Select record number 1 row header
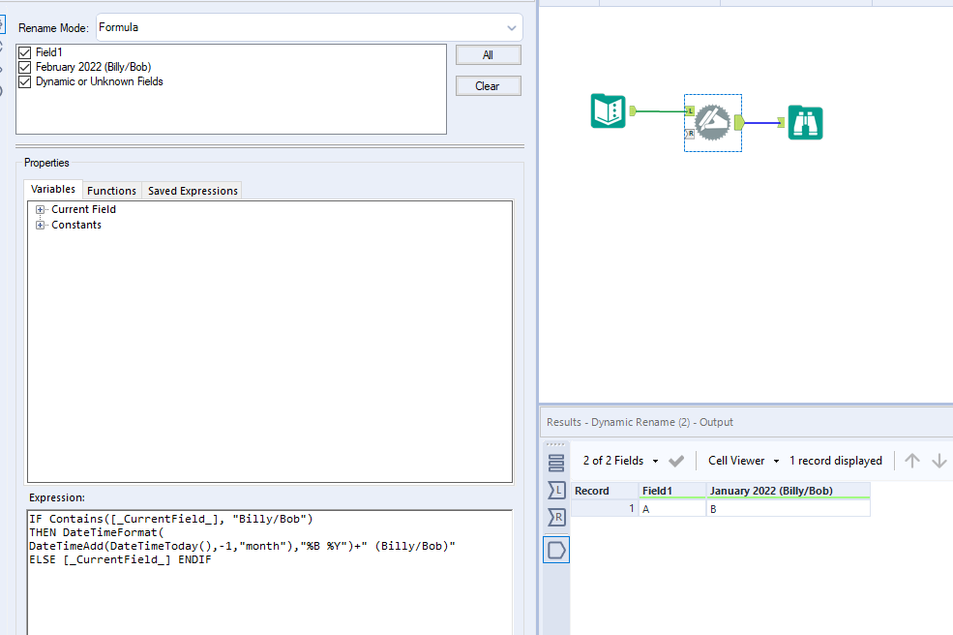Screen dimensions: 953x635 coord(604,509)
